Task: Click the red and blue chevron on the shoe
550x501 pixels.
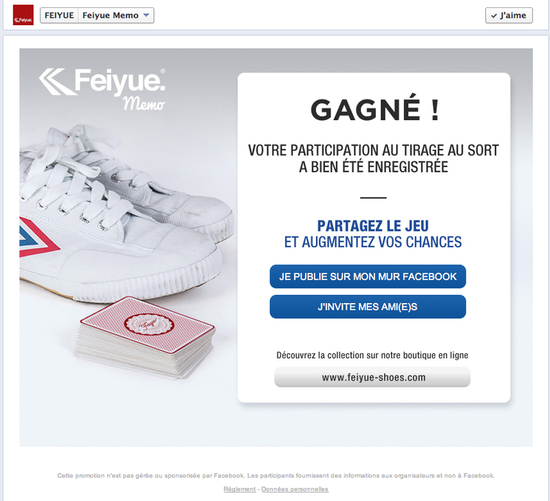Action: coord(38,238)
